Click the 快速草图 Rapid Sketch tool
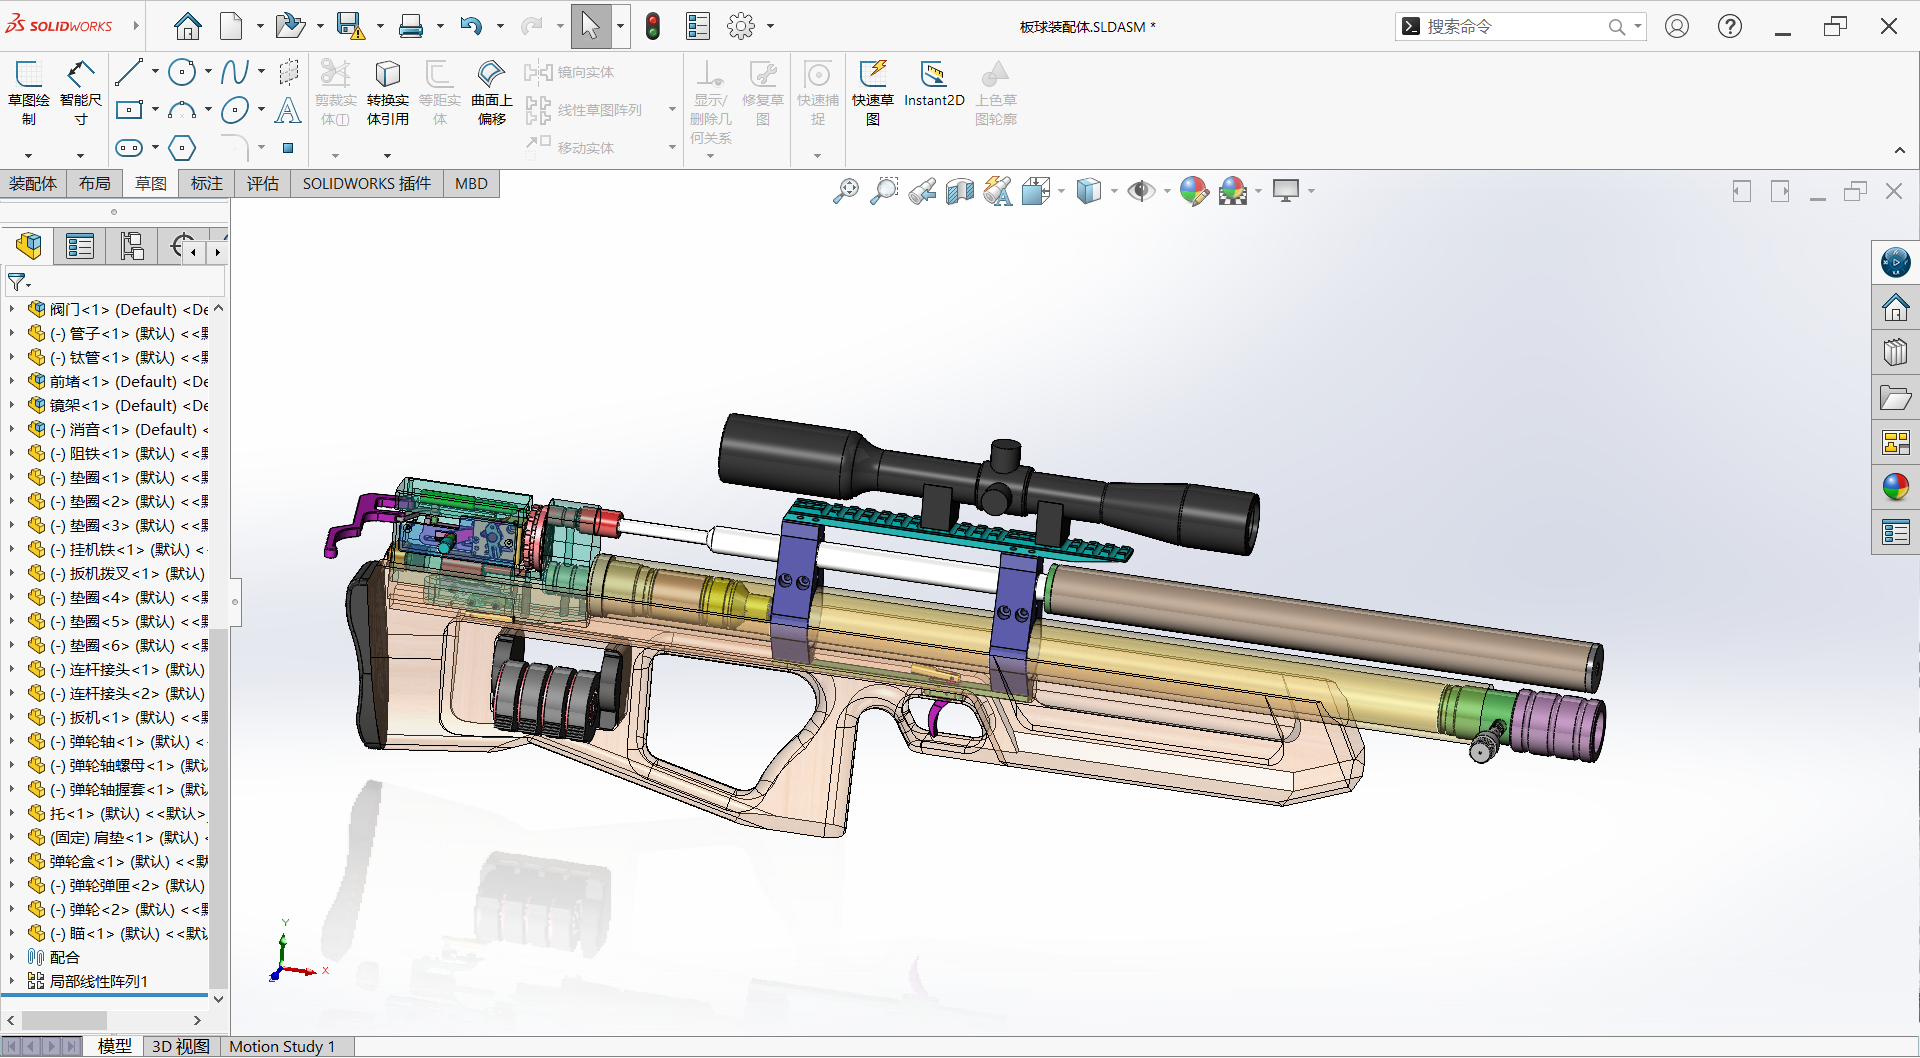 873,93
